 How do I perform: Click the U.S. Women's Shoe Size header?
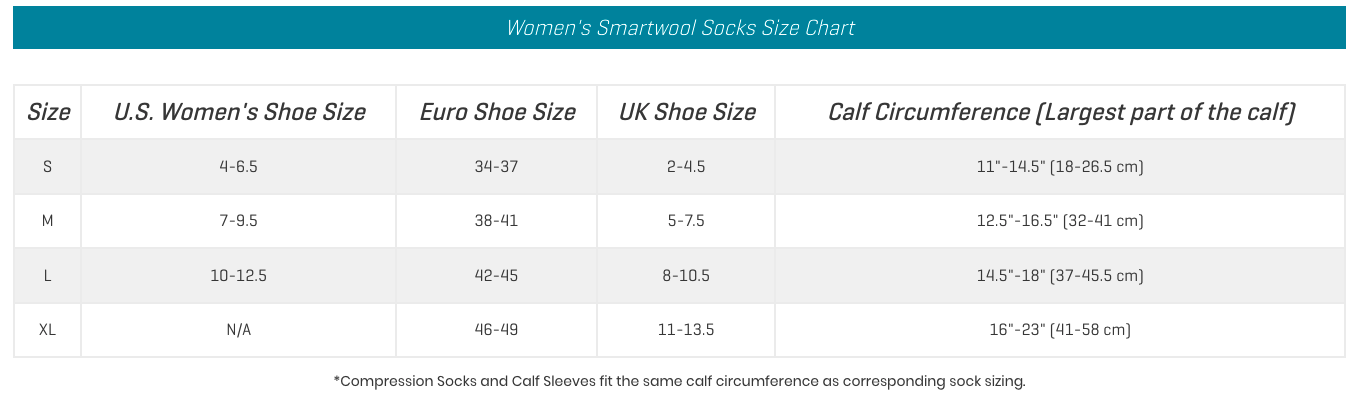tap(239, 112)
